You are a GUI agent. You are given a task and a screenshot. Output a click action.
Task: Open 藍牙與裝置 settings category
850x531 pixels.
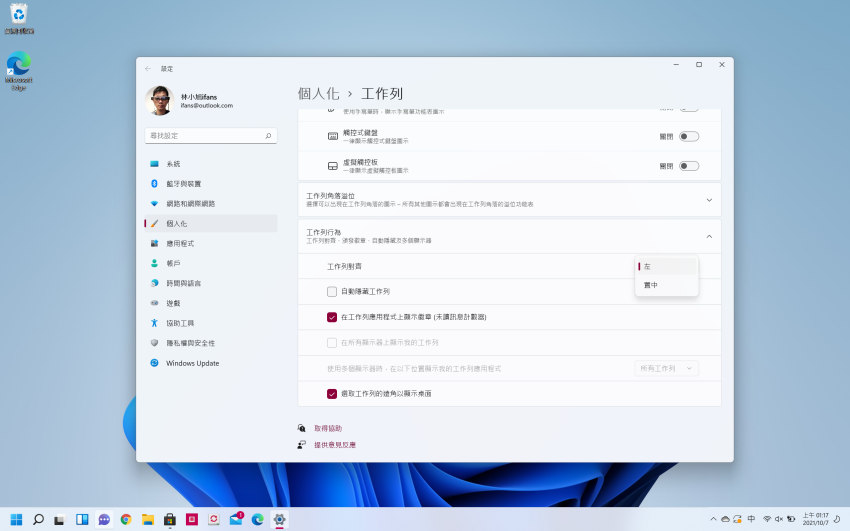point(211,184)
